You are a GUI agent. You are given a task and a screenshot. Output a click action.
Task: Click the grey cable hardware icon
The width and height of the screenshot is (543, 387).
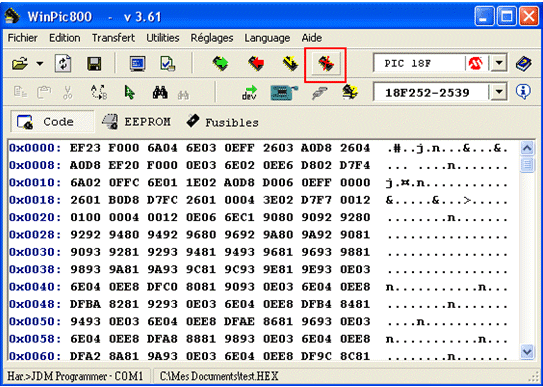[320, 93]
